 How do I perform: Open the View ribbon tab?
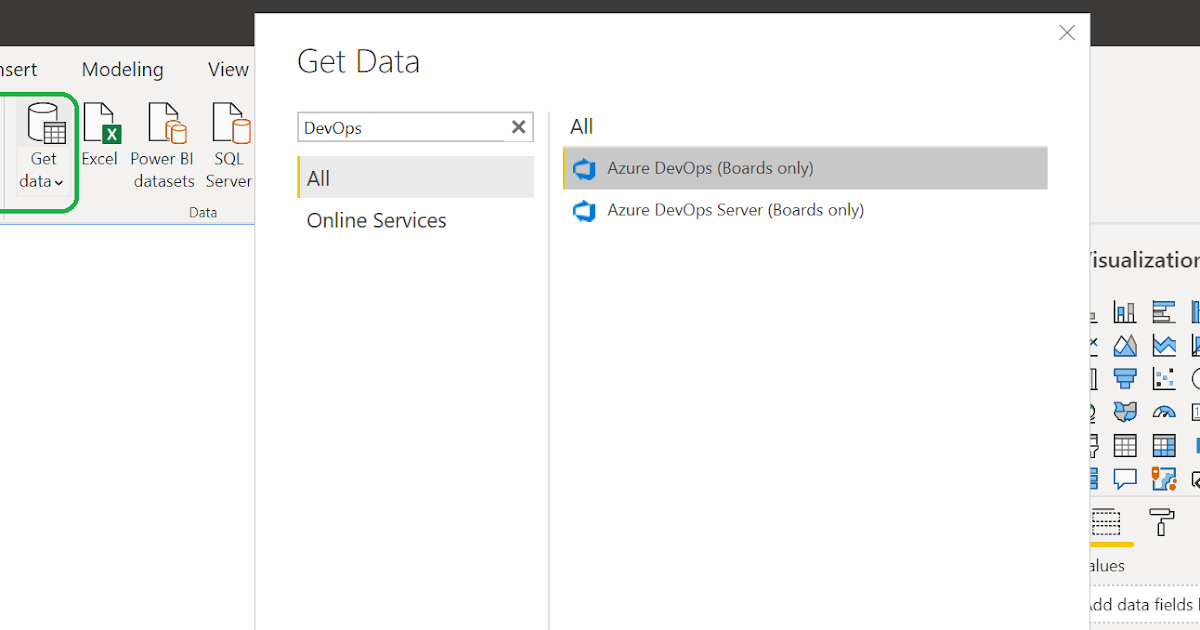coord(227,69)
